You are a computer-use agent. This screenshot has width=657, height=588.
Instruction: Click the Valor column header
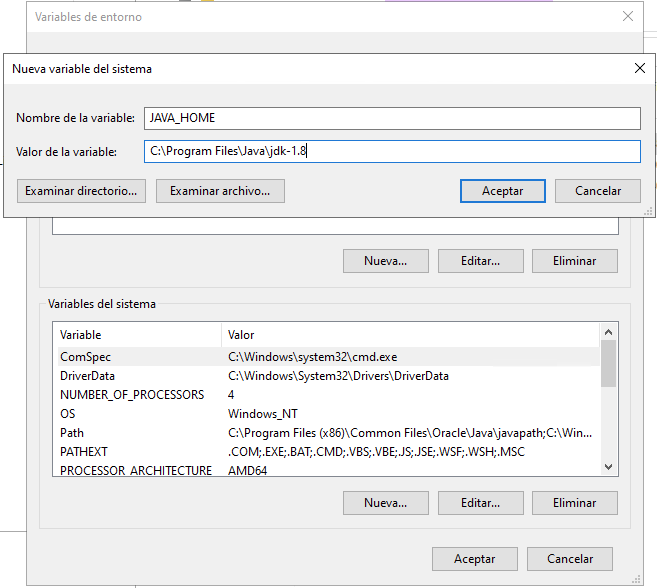[x=411, y=335]
